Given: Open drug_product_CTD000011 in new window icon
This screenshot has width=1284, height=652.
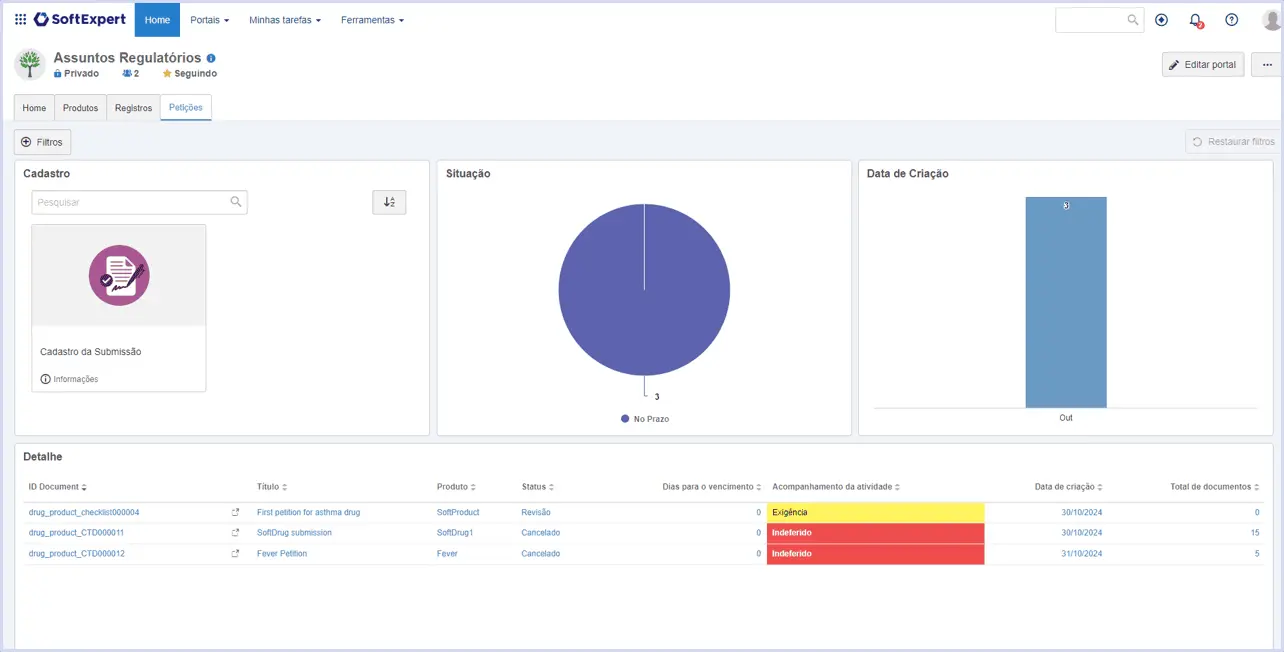Looking at the screenshot, I should point(235,533).
